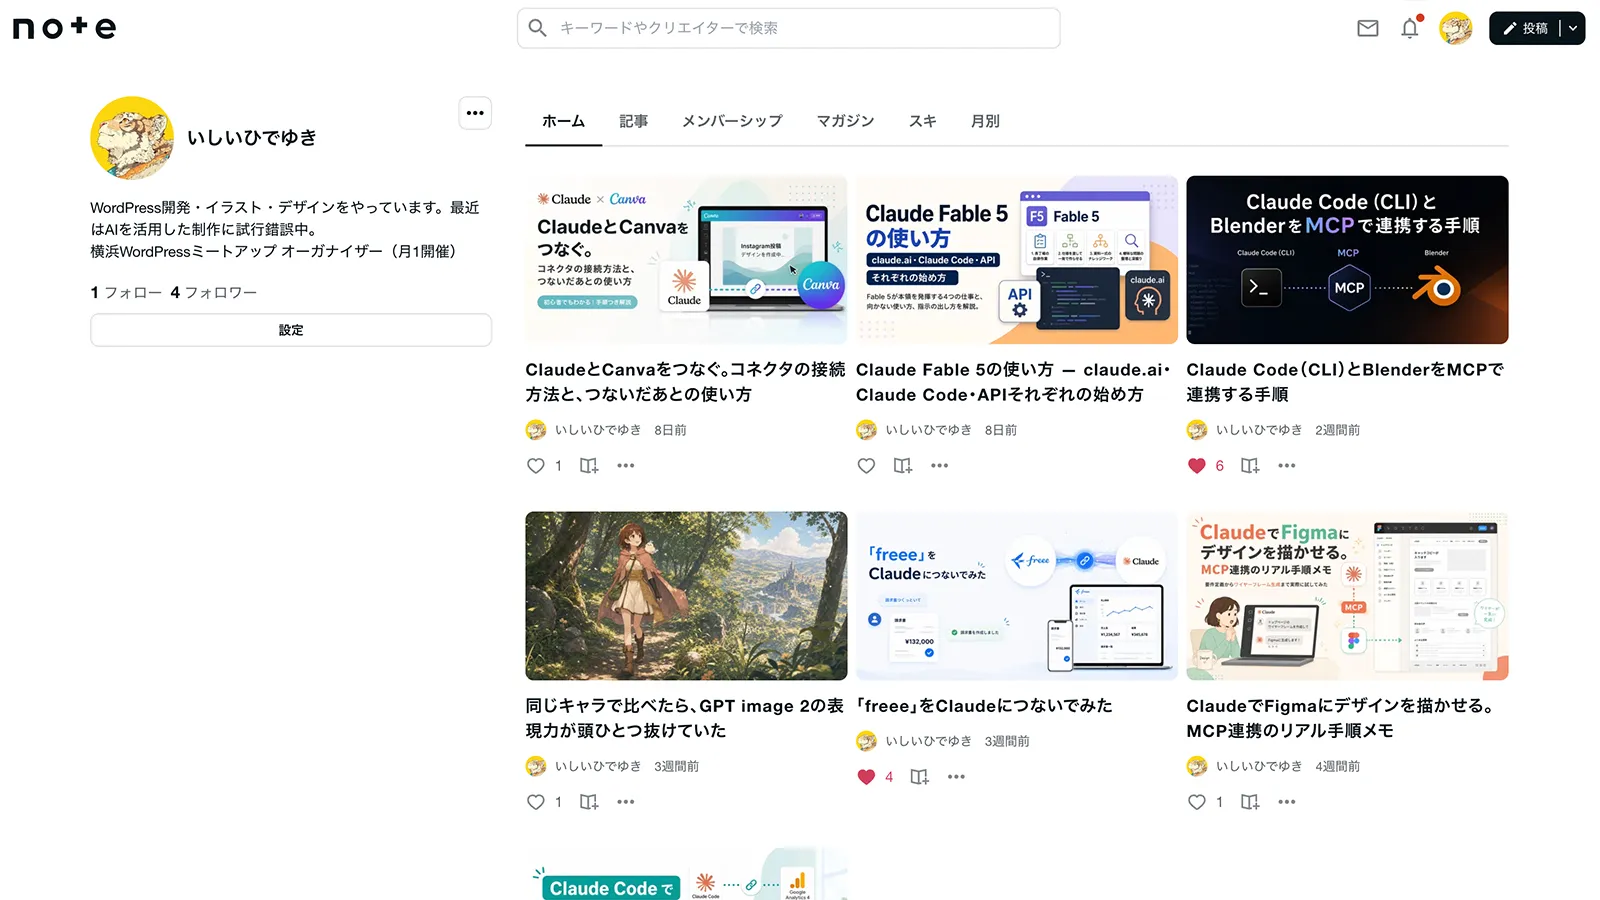Like the ClaudeとCanva article
Viewport: 1600px width, 900px height.
click(x=536, y=465)
